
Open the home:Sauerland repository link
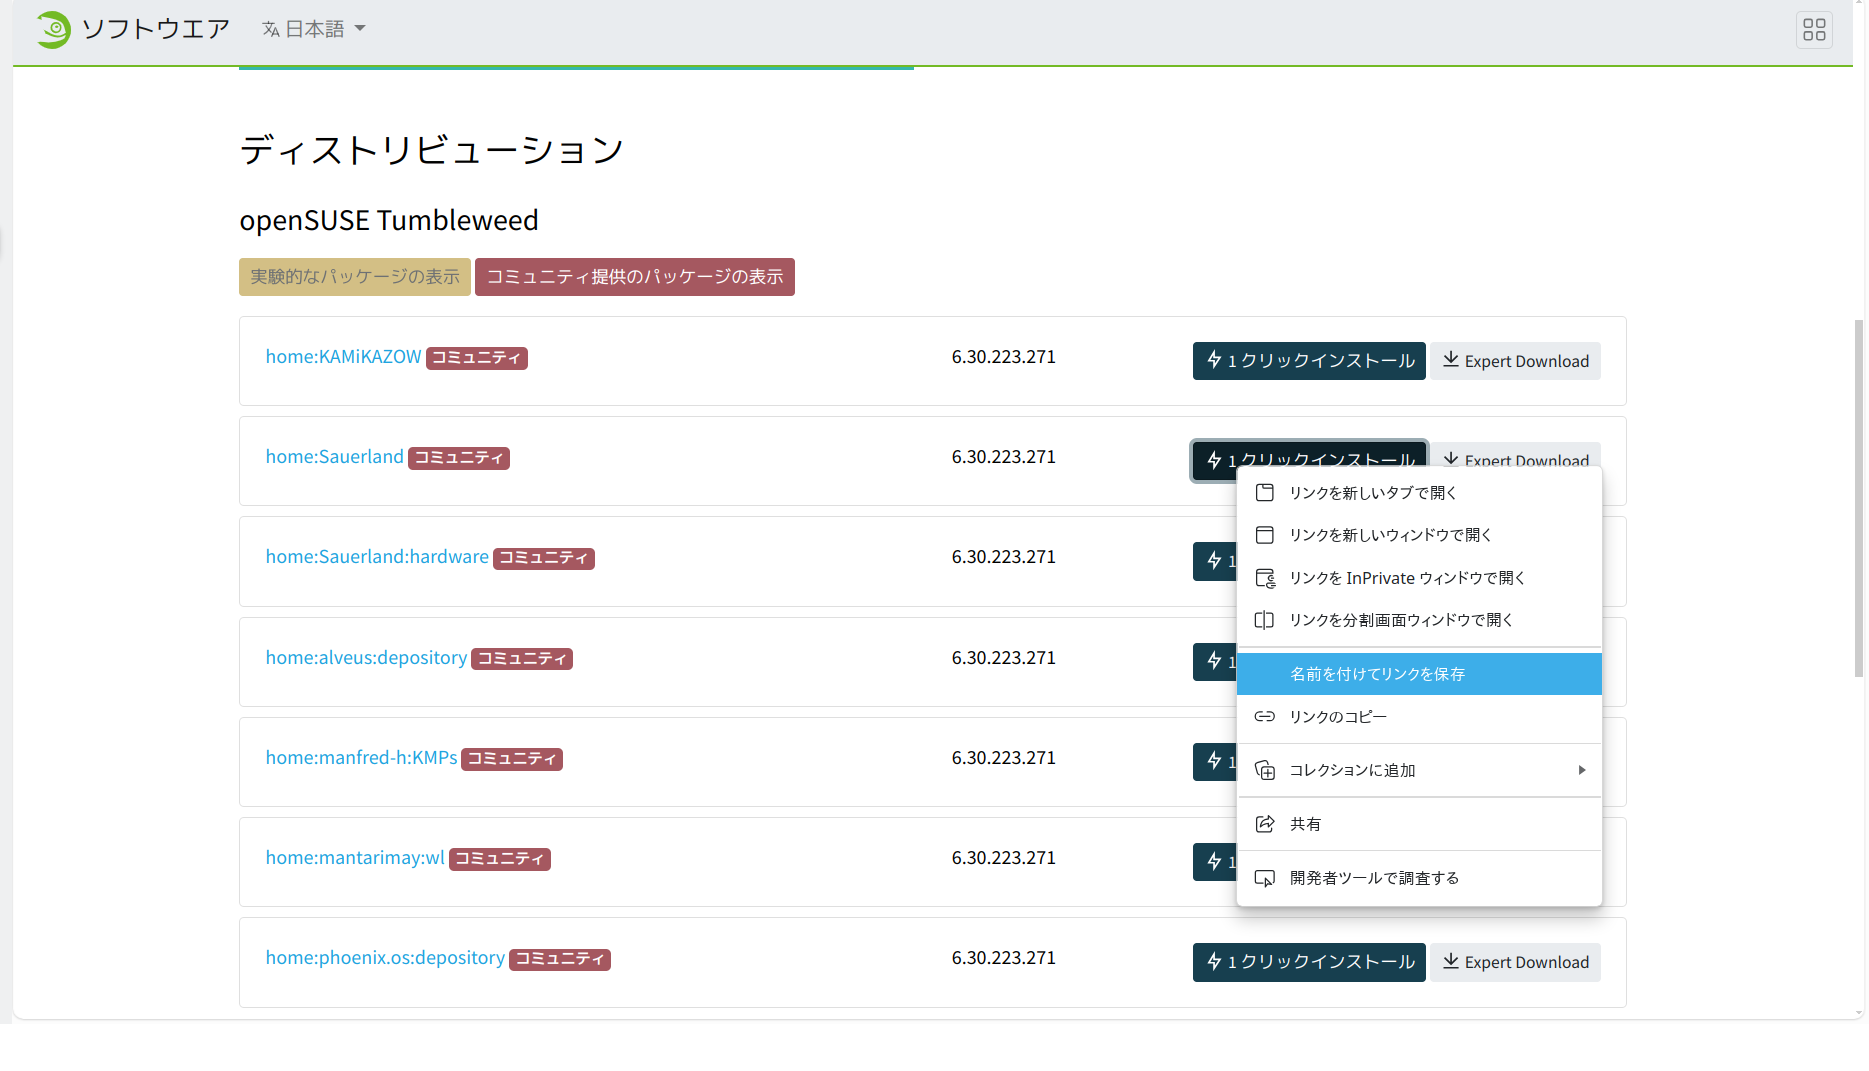[x=334, y=457]
